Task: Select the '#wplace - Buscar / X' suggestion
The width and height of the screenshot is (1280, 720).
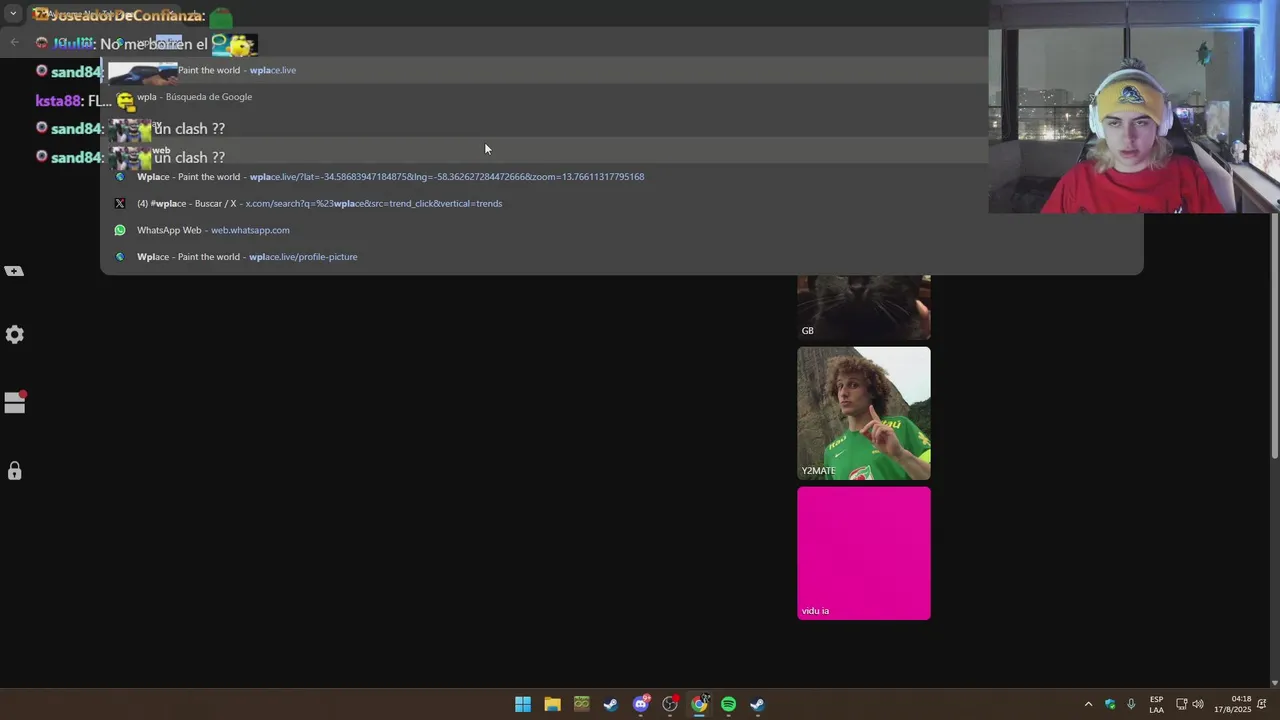Action: [x=621, y=203]
